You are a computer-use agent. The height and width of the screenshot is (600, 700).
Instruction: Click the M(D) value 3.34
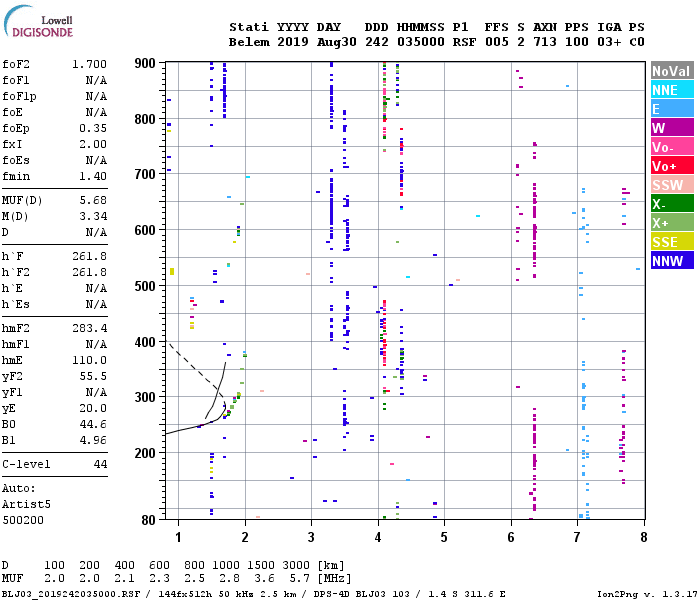coord(93,217)
